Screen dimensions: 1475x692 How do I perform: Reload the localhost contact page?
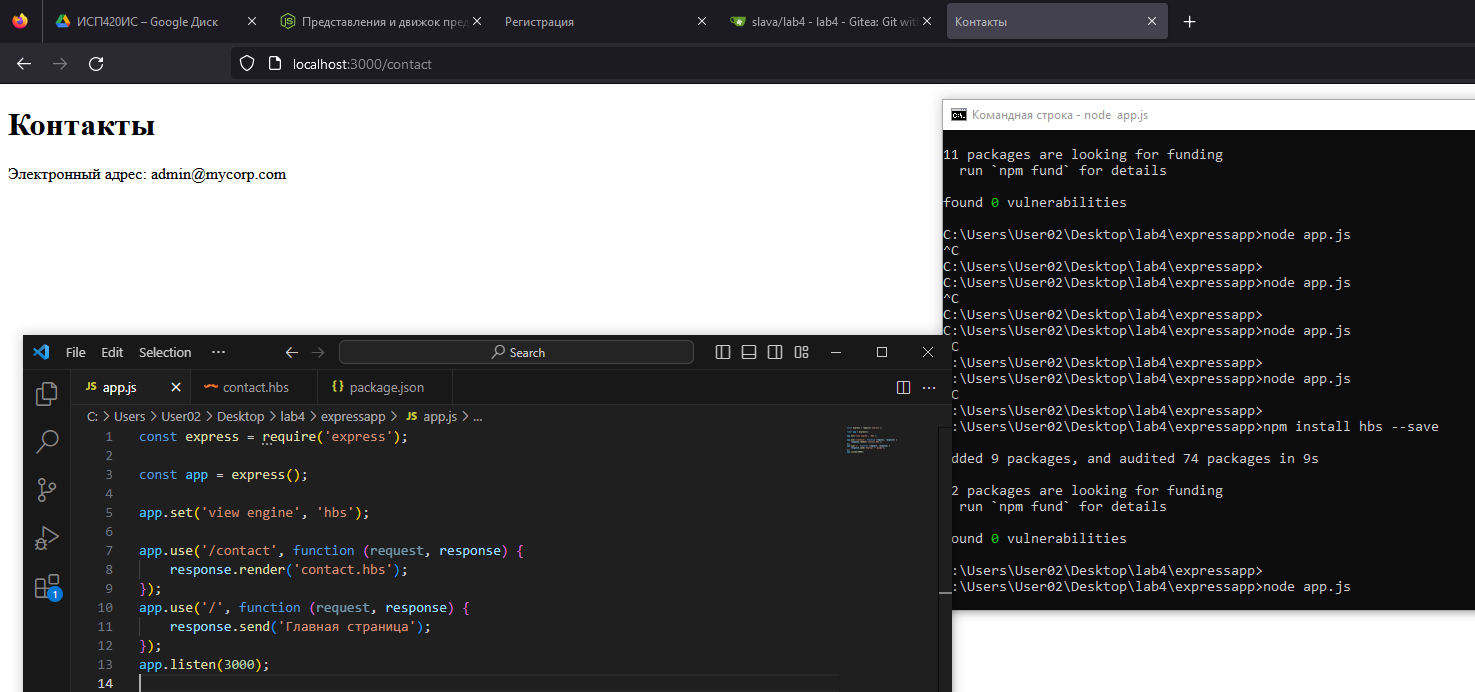point(96,64)
